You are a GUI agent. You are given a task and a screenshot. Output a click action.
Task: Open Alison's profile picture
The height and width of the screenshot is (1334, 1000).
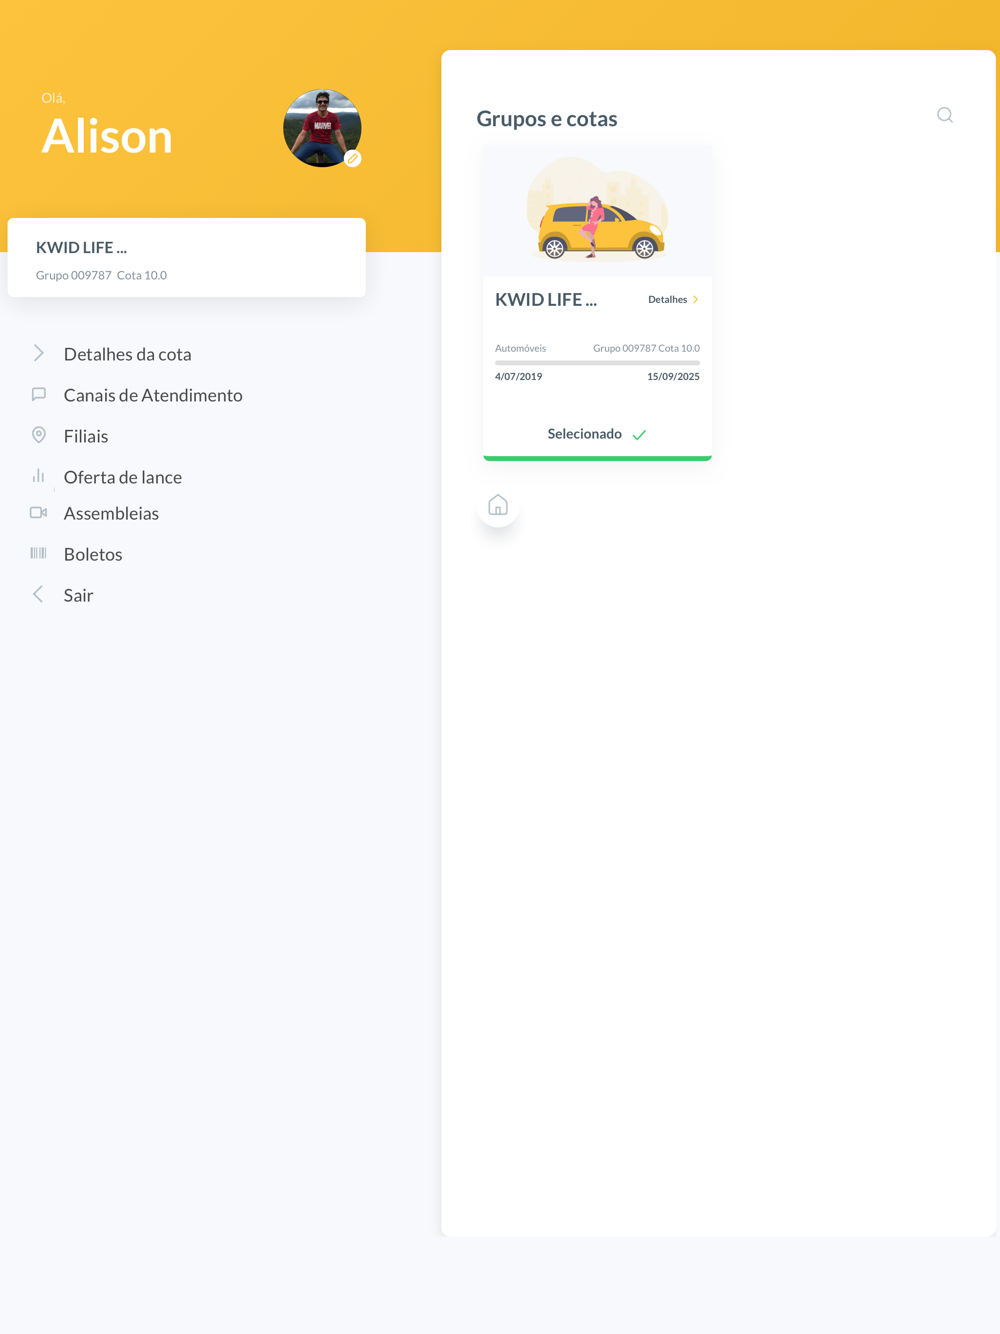pos(322,128)
